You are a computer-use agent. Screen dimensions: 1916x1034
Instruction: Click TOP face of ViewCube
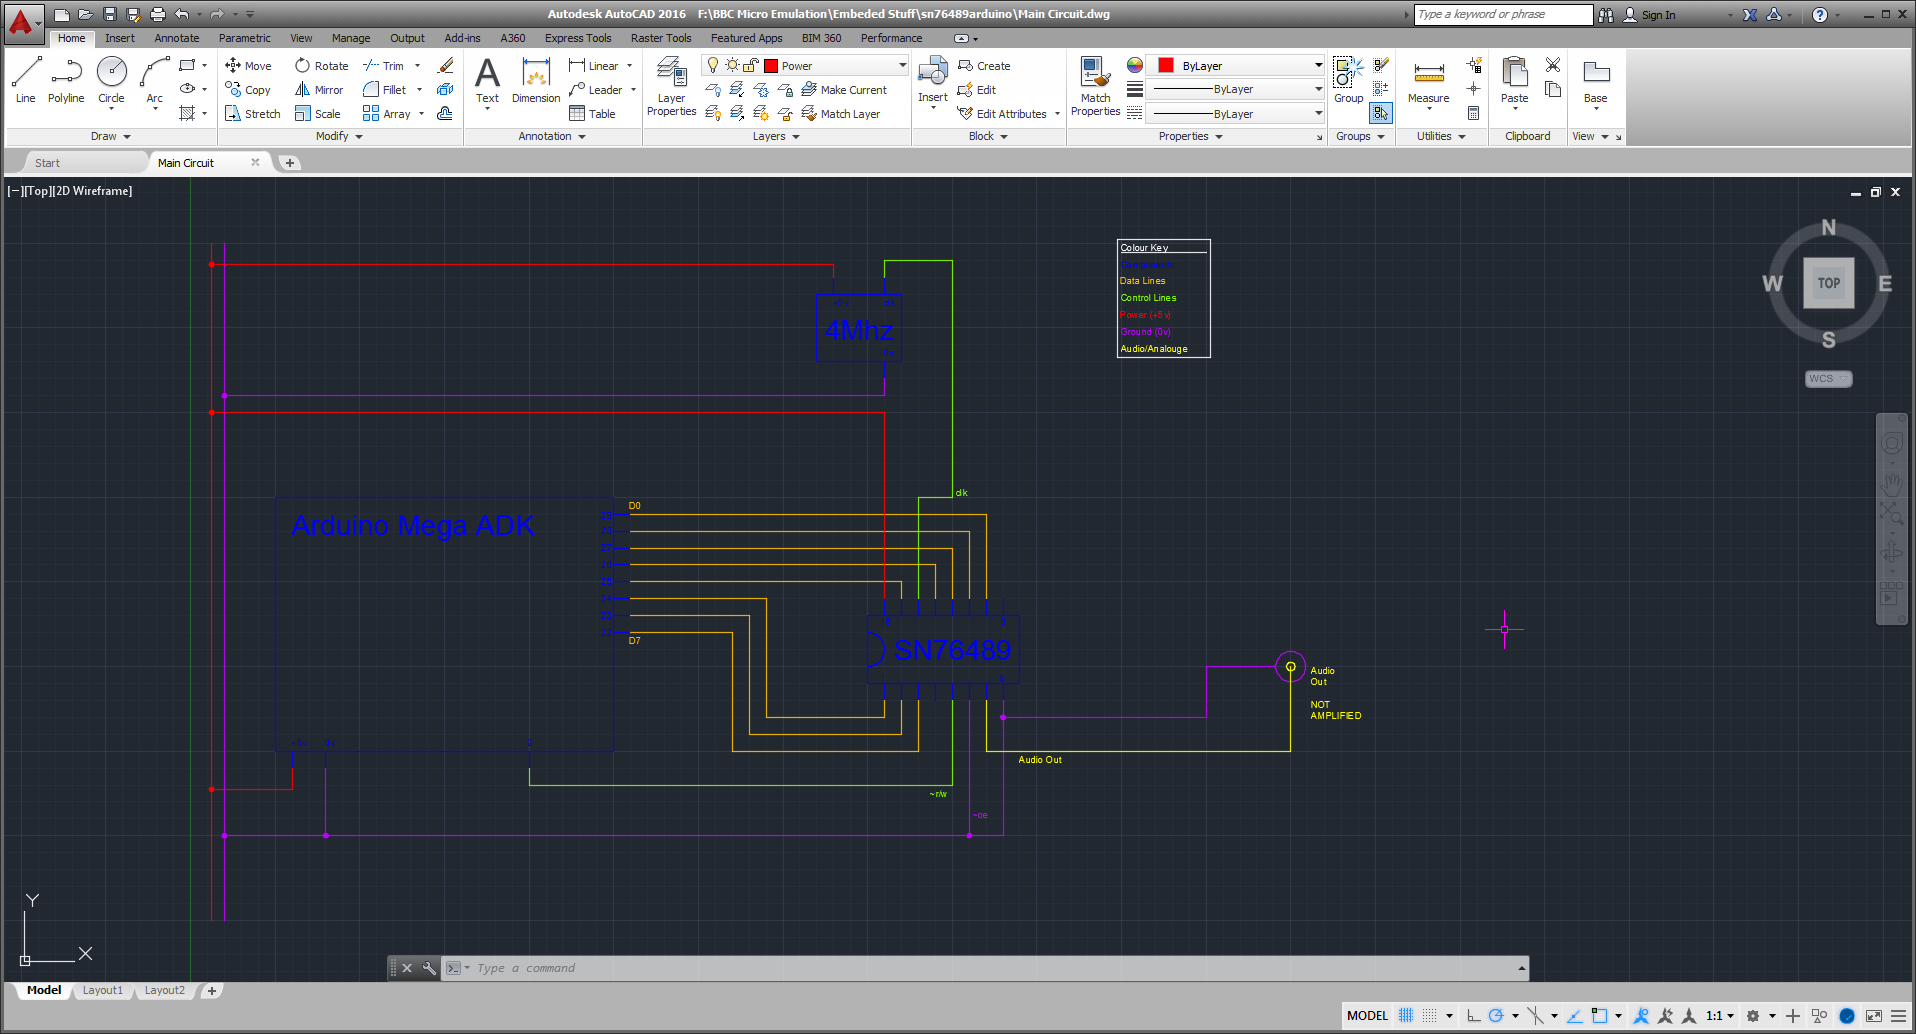[x=1828, y=283]
